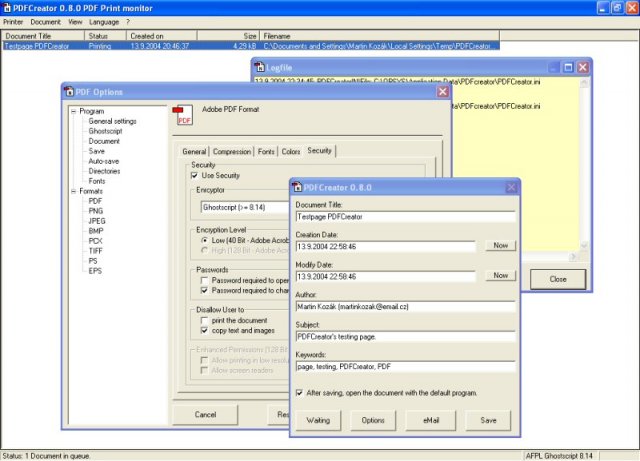Switch to the Fonts tab
The height and width of the screenshot is (461, 640).
click(266, 151)
